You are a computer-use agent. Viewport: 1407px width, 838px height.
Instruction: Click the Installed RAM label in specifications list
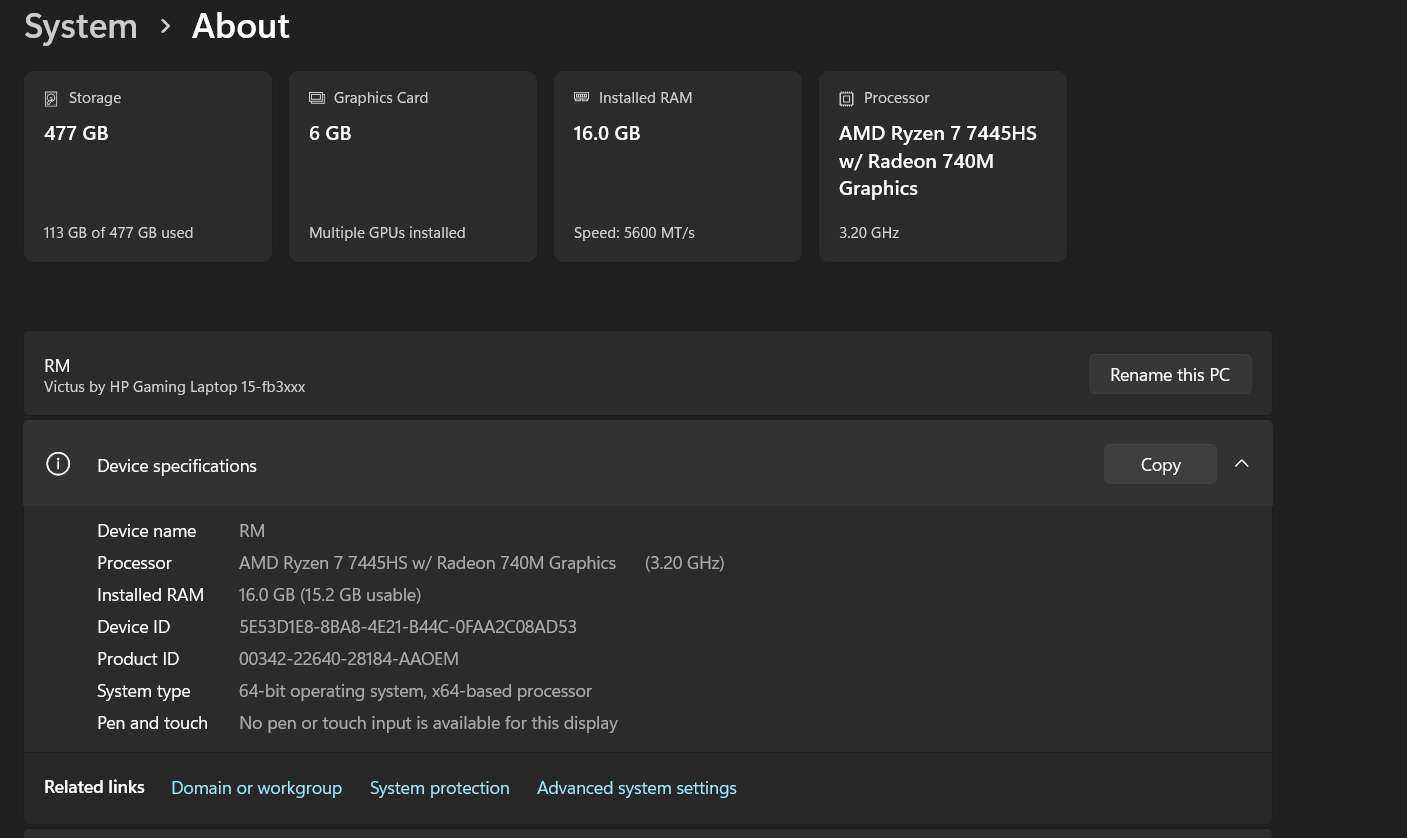(x=150, y=595)
